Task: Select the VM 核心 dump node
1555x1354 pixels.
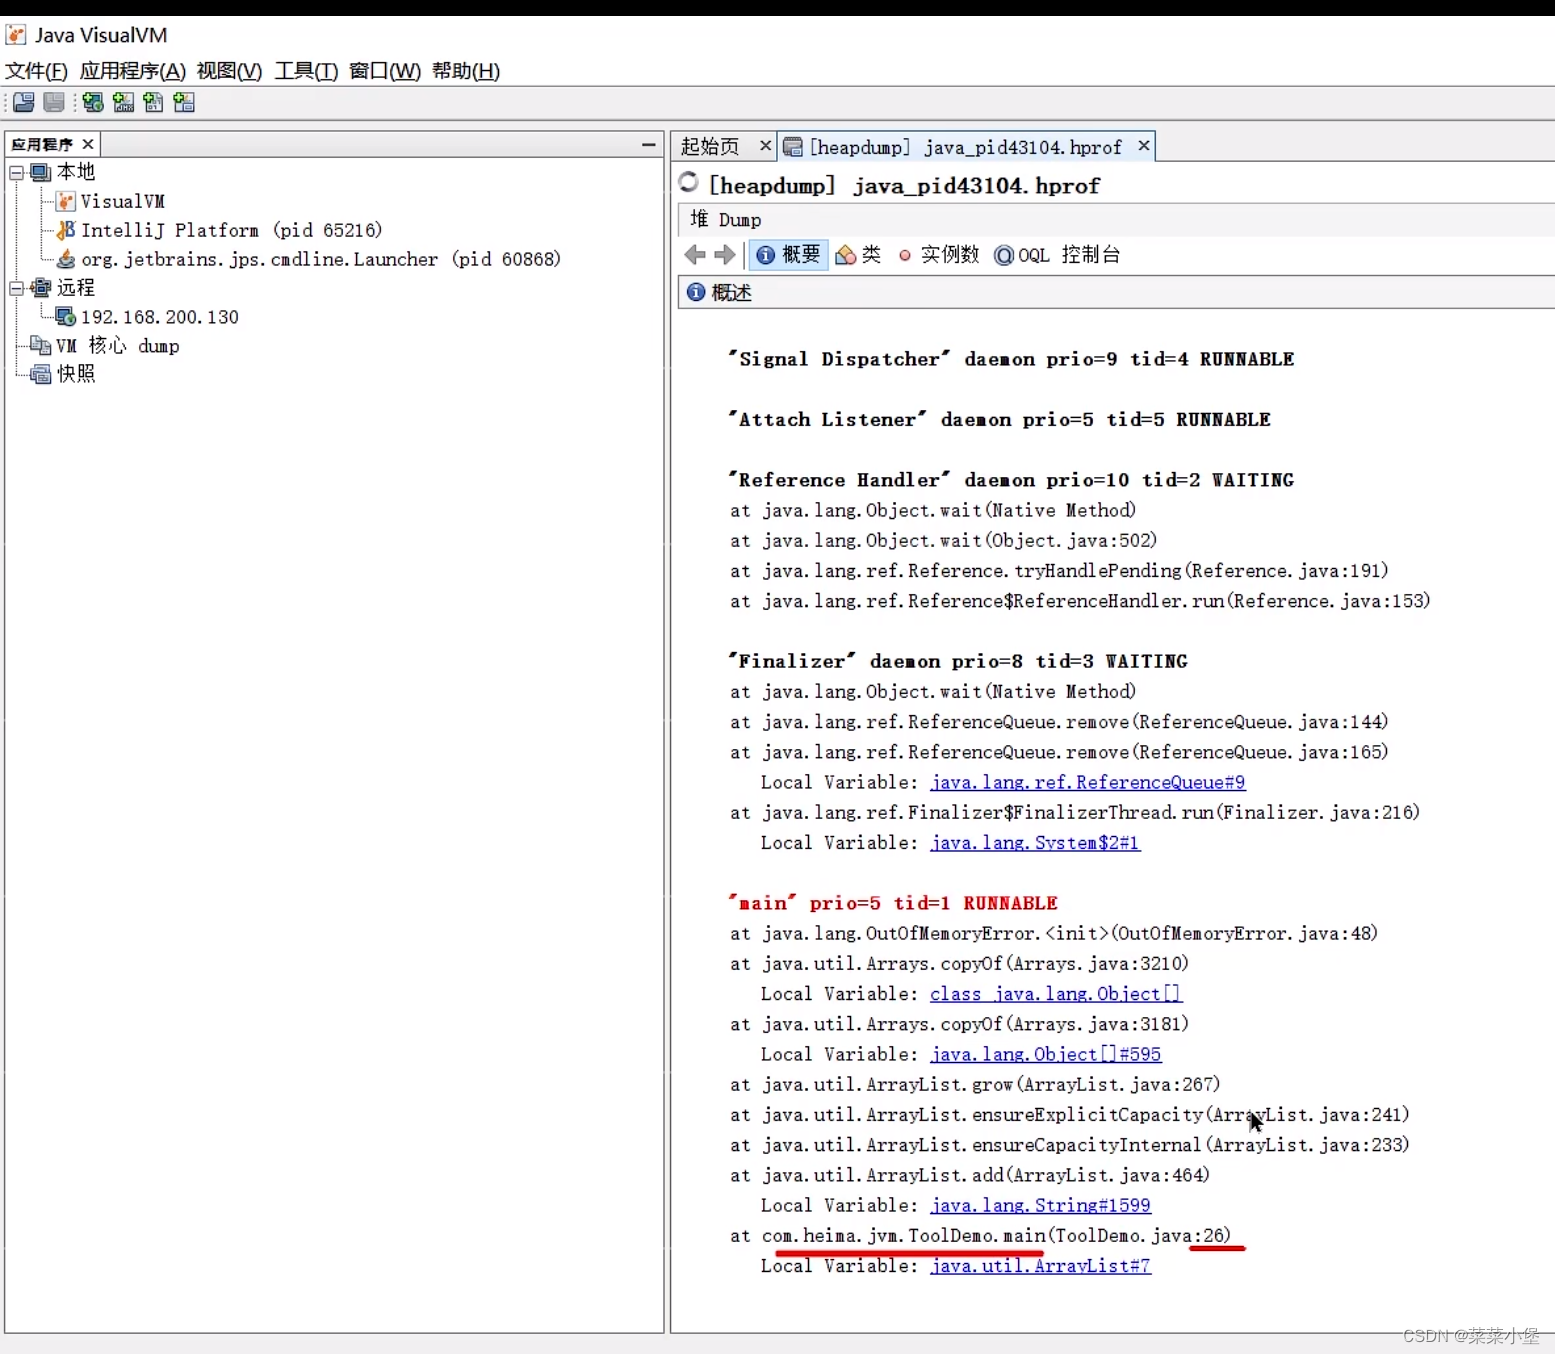Action: pyautogui.click(x=105, y=346)
